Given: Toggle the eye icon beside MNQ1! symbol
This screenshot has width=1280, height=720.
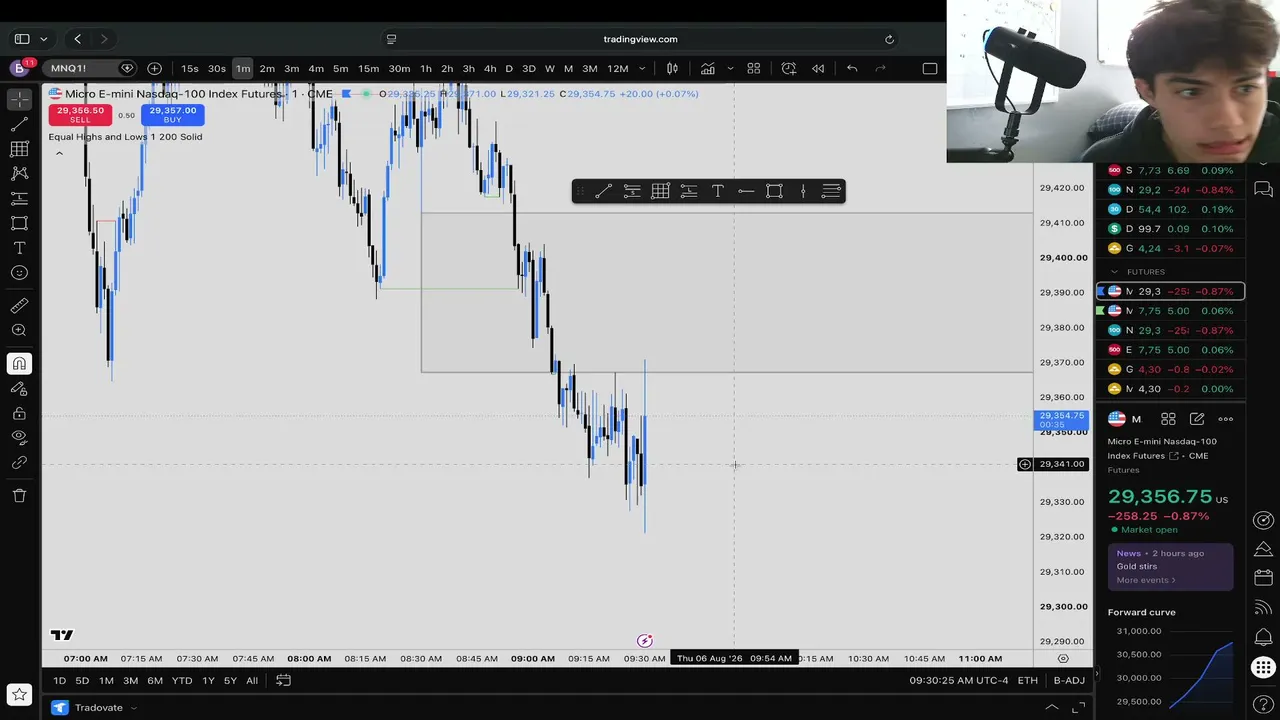Looking at the screenshot, I should point(127,68).
